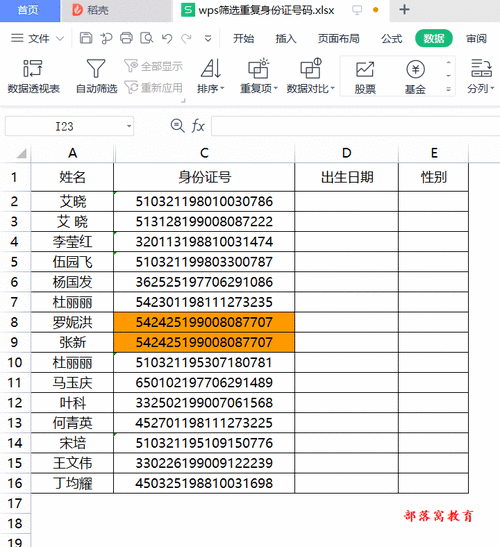Switch to the Home (开始) ribbon tab
500x547 pixels.
pos(244,38)
